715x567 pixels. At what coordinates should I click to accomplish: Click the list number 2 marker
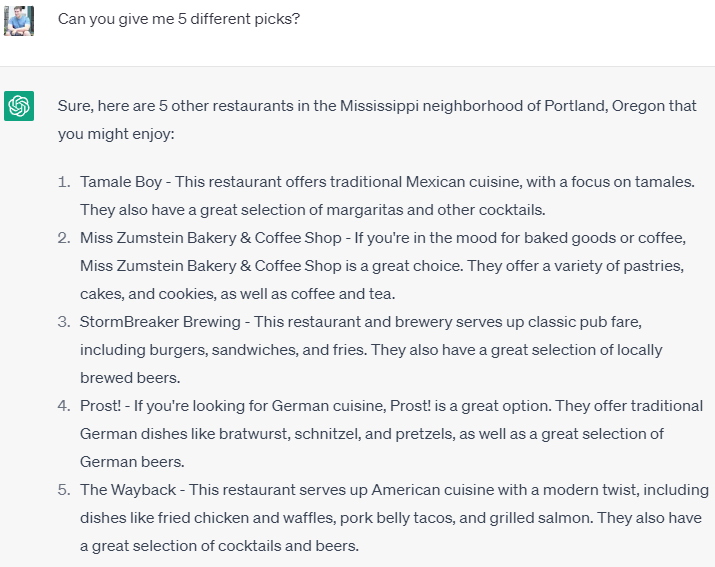click(63, 238)
